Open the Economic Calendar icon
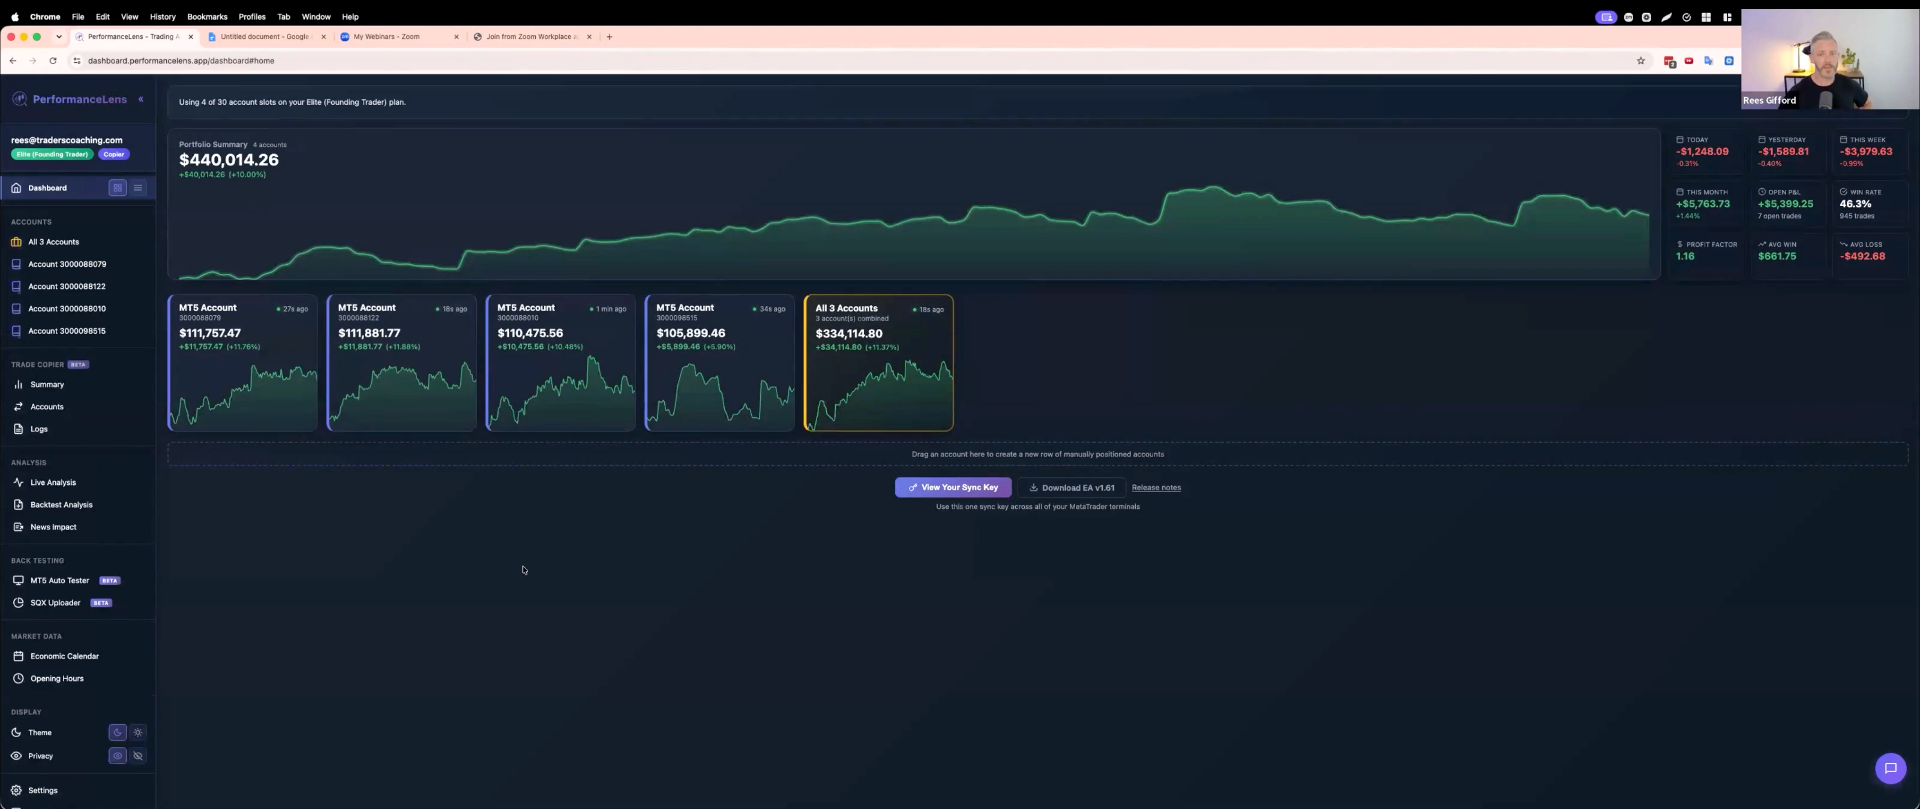This screenshot has height=809, width=1920. pyautogui.click(x=18, y=657)
